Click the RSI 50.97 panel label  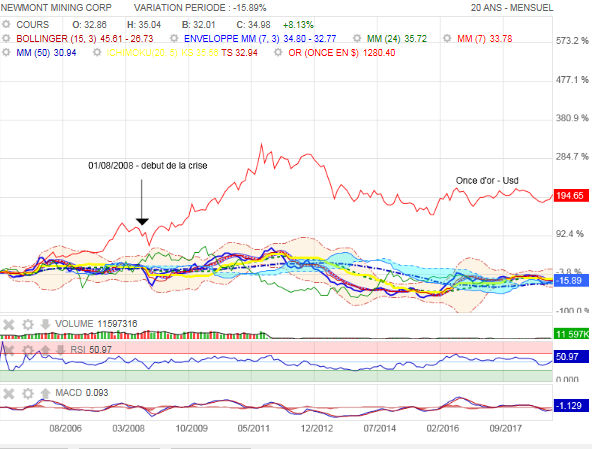point(91,350)
